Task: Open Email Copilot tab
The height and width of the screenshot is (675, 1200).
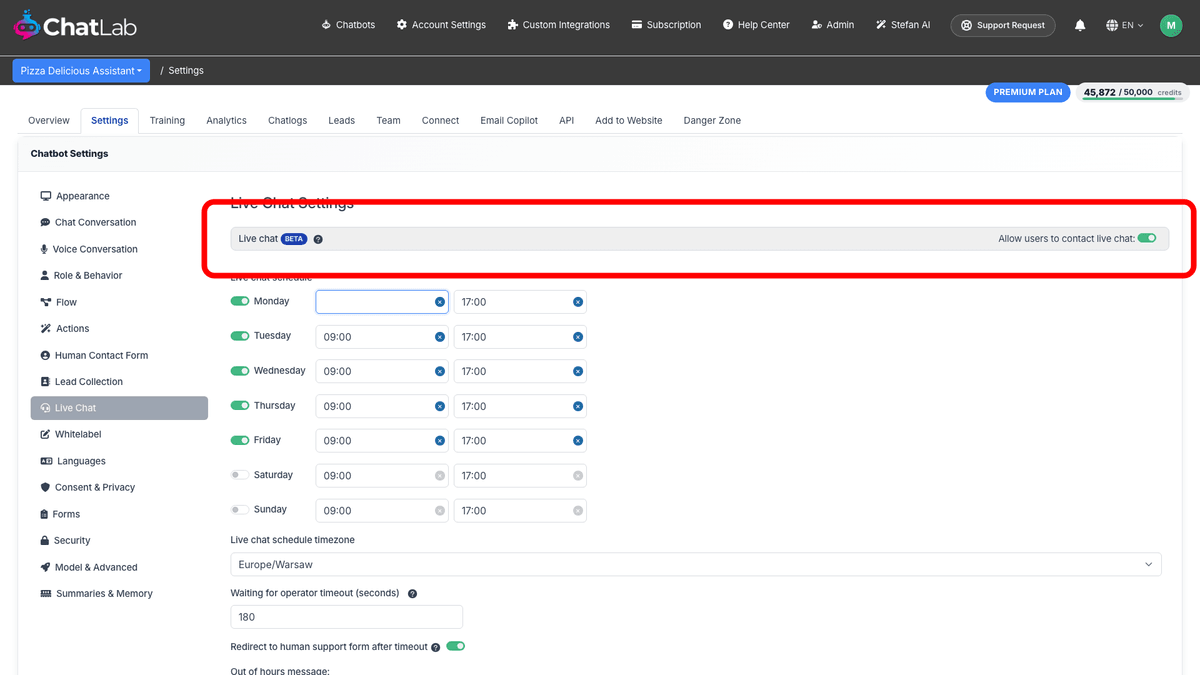Action: [509, 120]
